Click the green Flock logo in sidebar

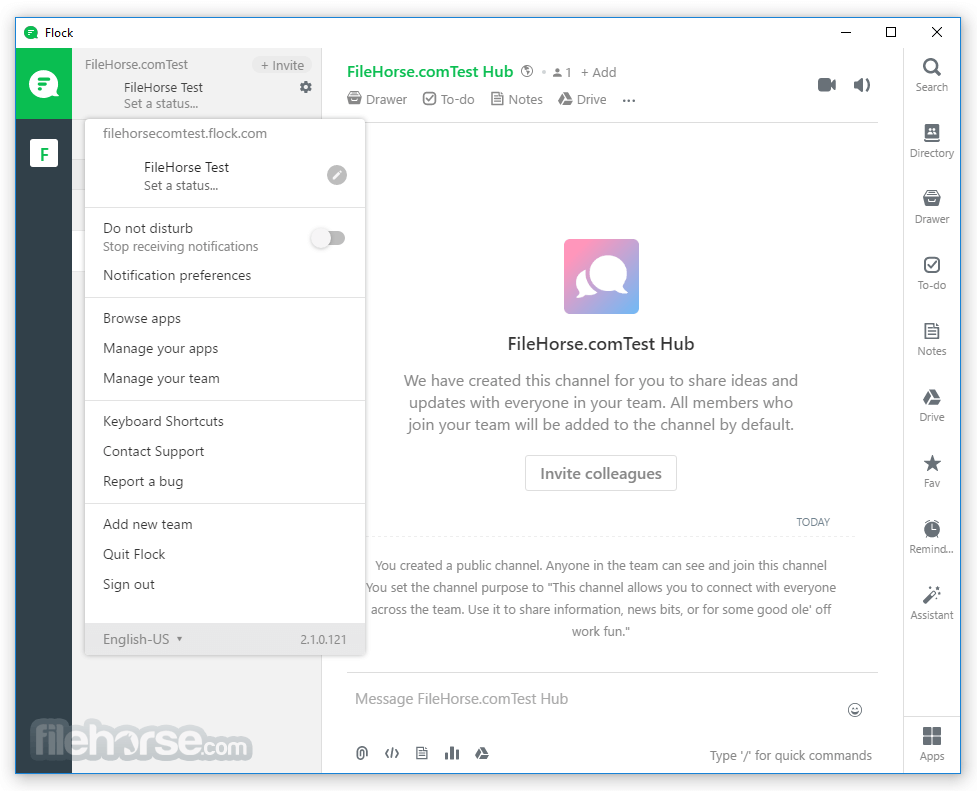[44, 84]
